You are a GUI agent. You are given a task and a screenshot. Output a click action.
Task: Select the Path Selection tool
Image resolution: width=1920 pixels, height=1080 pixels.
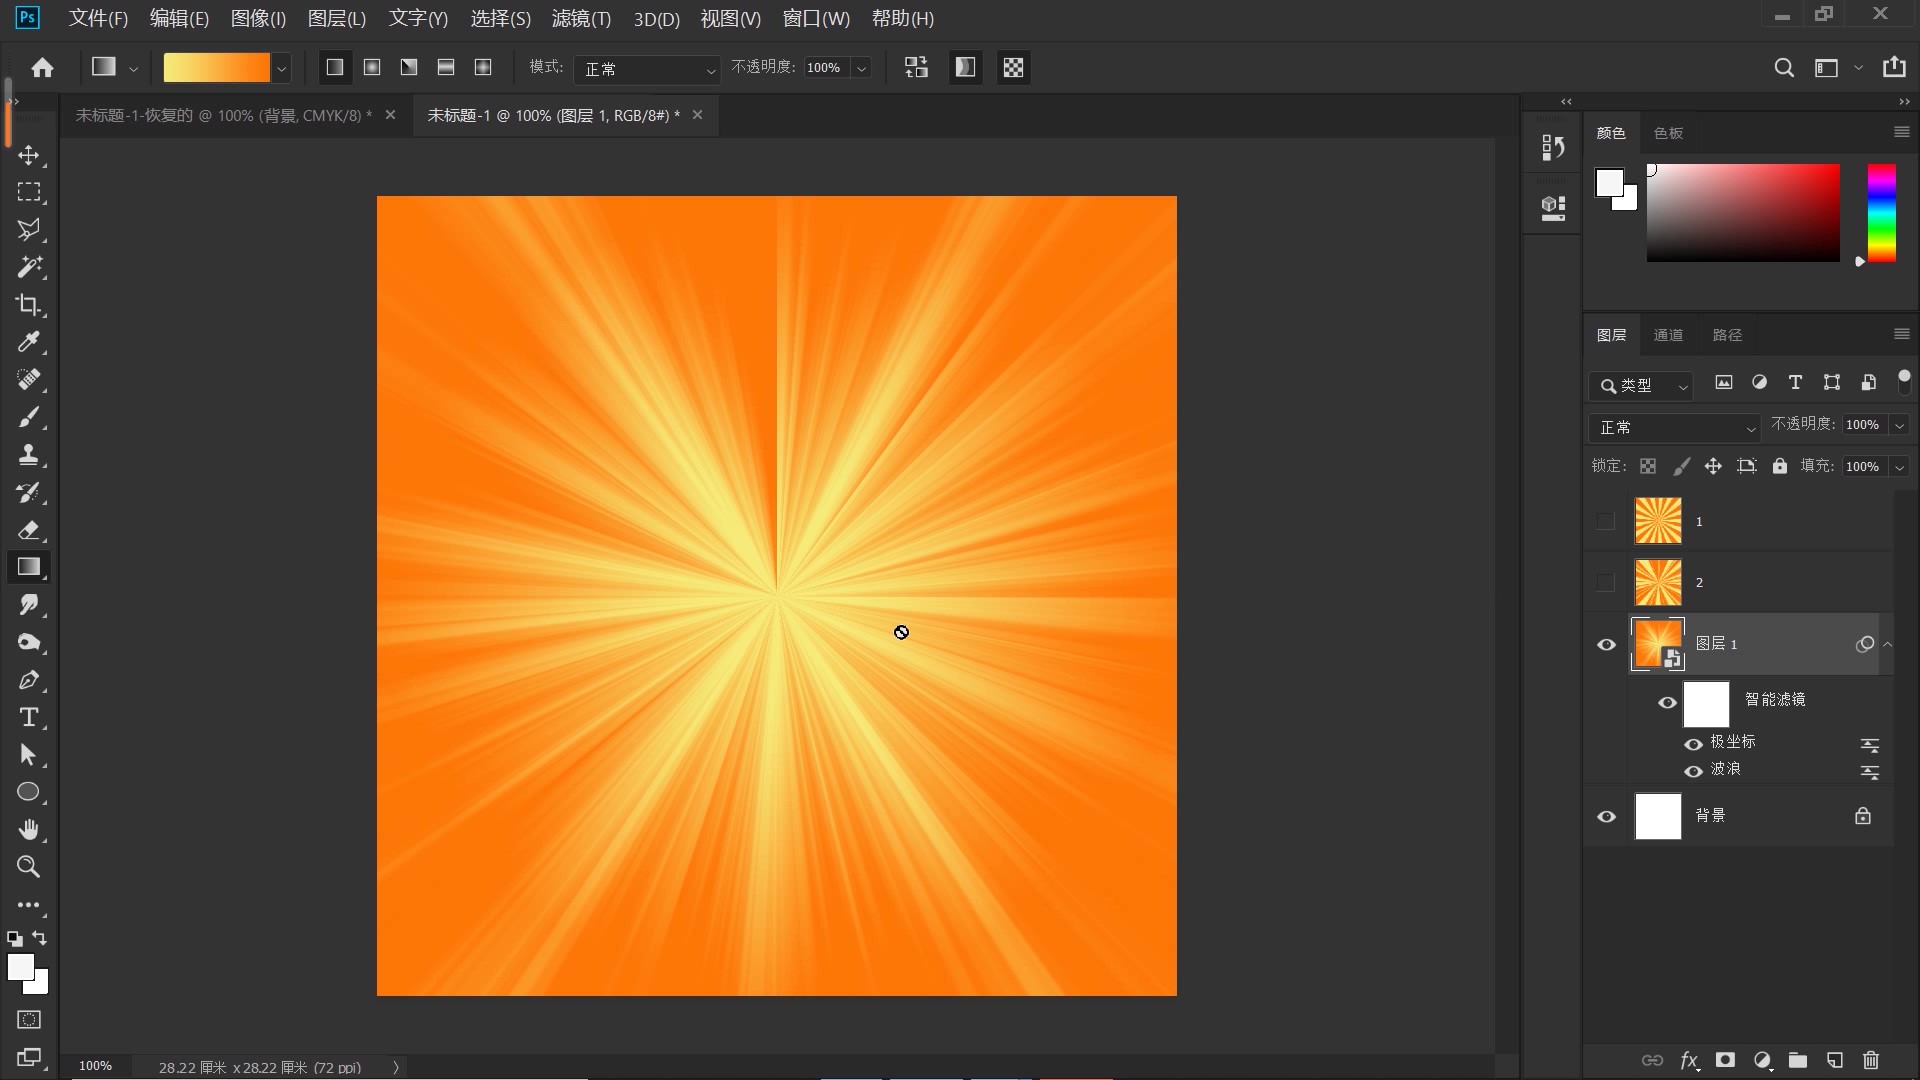(29, 755)
